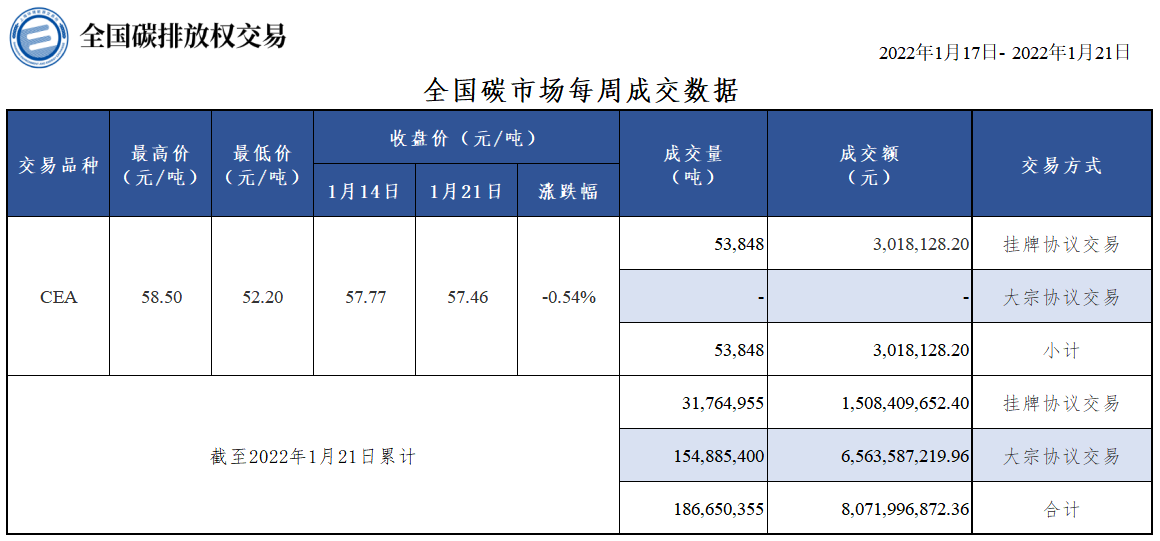Image resolution: width=1160 pixels, height=541 pixels.
Task: Click the 全国碳市场每周成交数据 table title
Action: pyautogui.click(x=581, y=92)
